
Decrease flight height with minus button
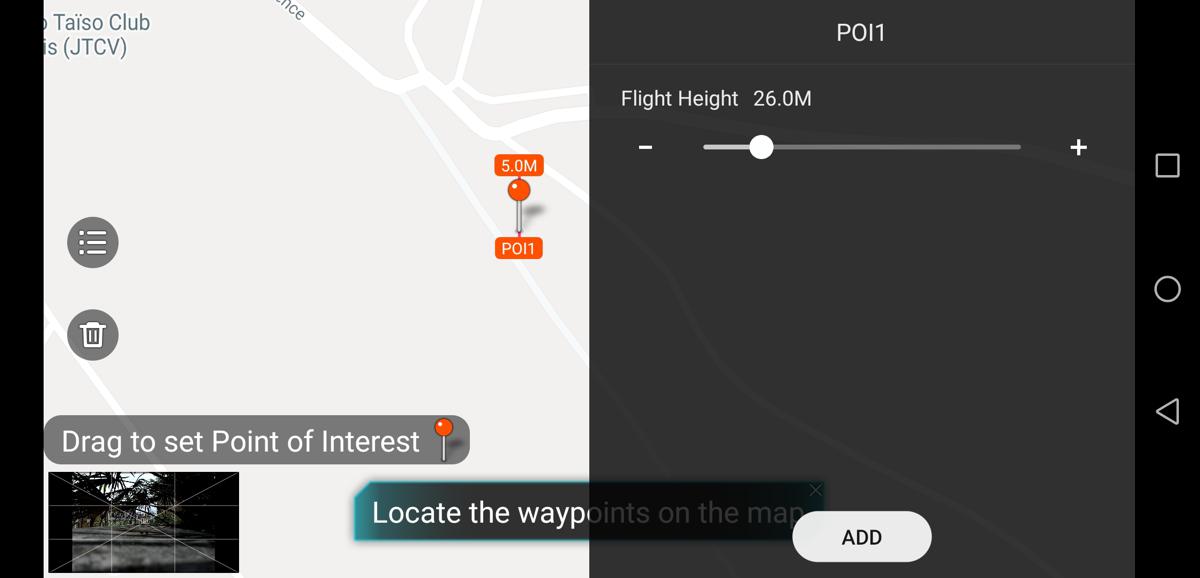click(646, 147)
